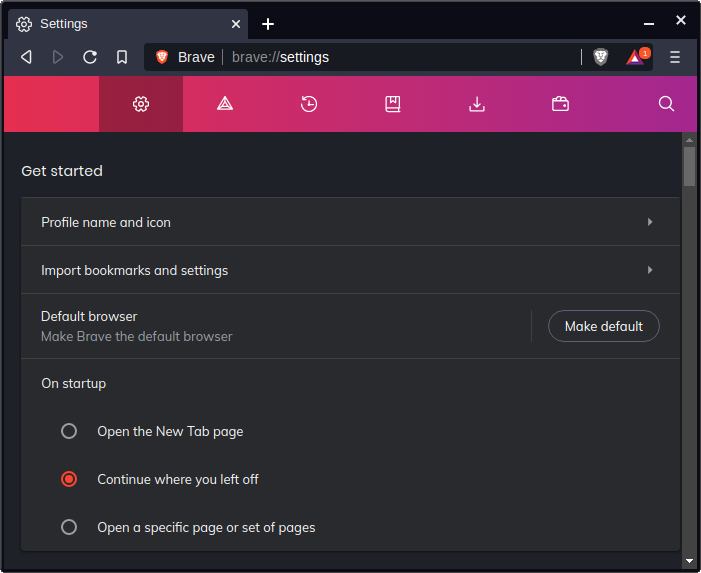Click the search settings magnifier icon

(667, 104)
